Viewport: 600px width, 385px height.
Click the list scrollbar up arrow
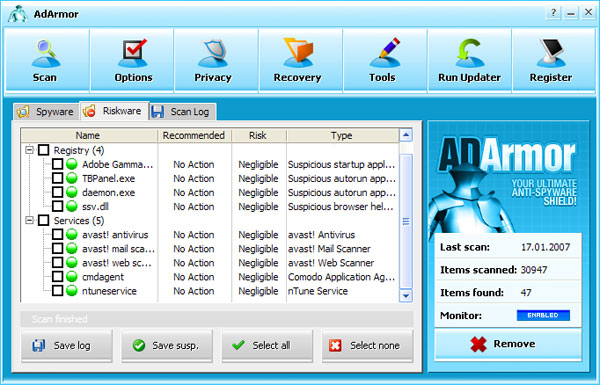(x=406, y=135)
